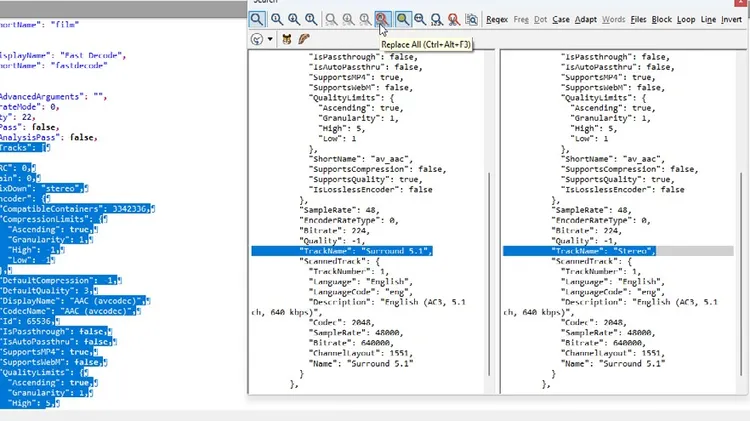This screenshot has height=421, width=750.
Task: Click "QualityLimits": { in the replace box
Action: 605,98
